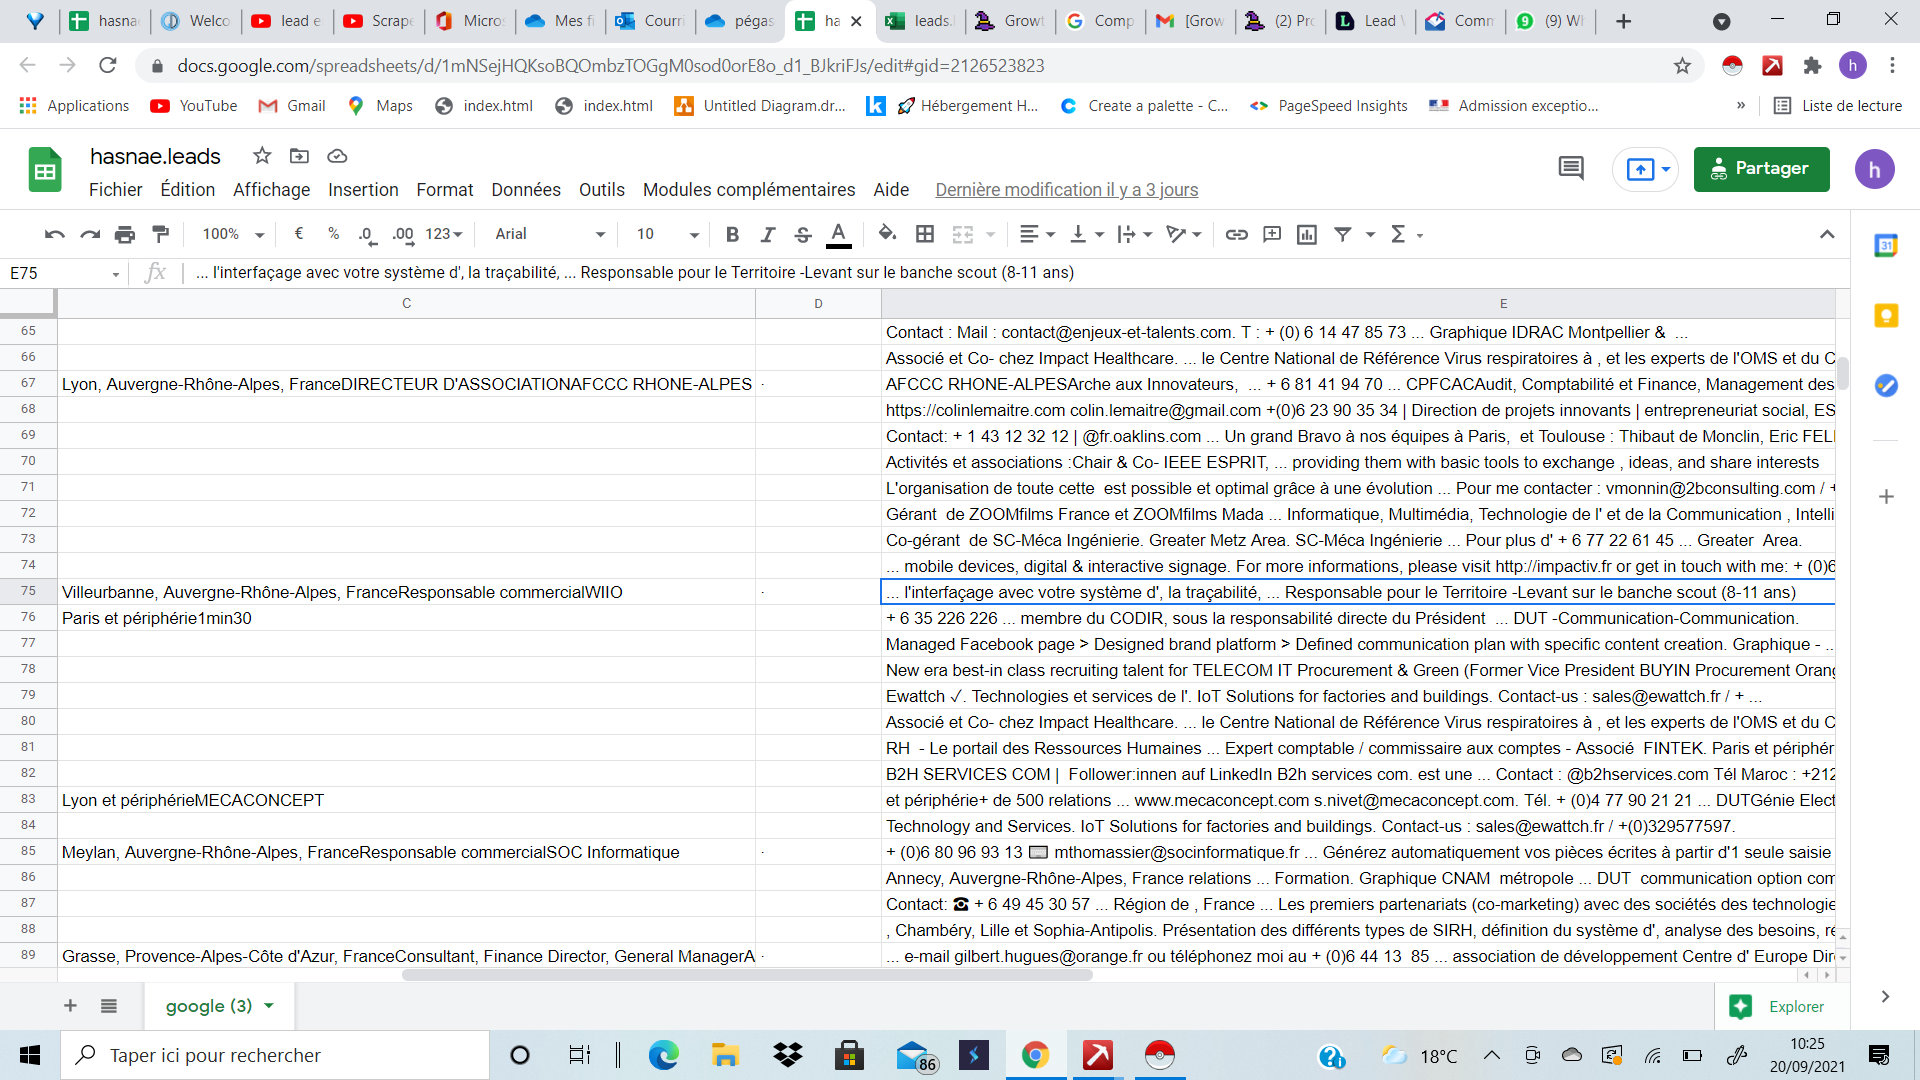1920x1080 pixels.
Task: Open horizontal align dropdown
Action: 1037,234
